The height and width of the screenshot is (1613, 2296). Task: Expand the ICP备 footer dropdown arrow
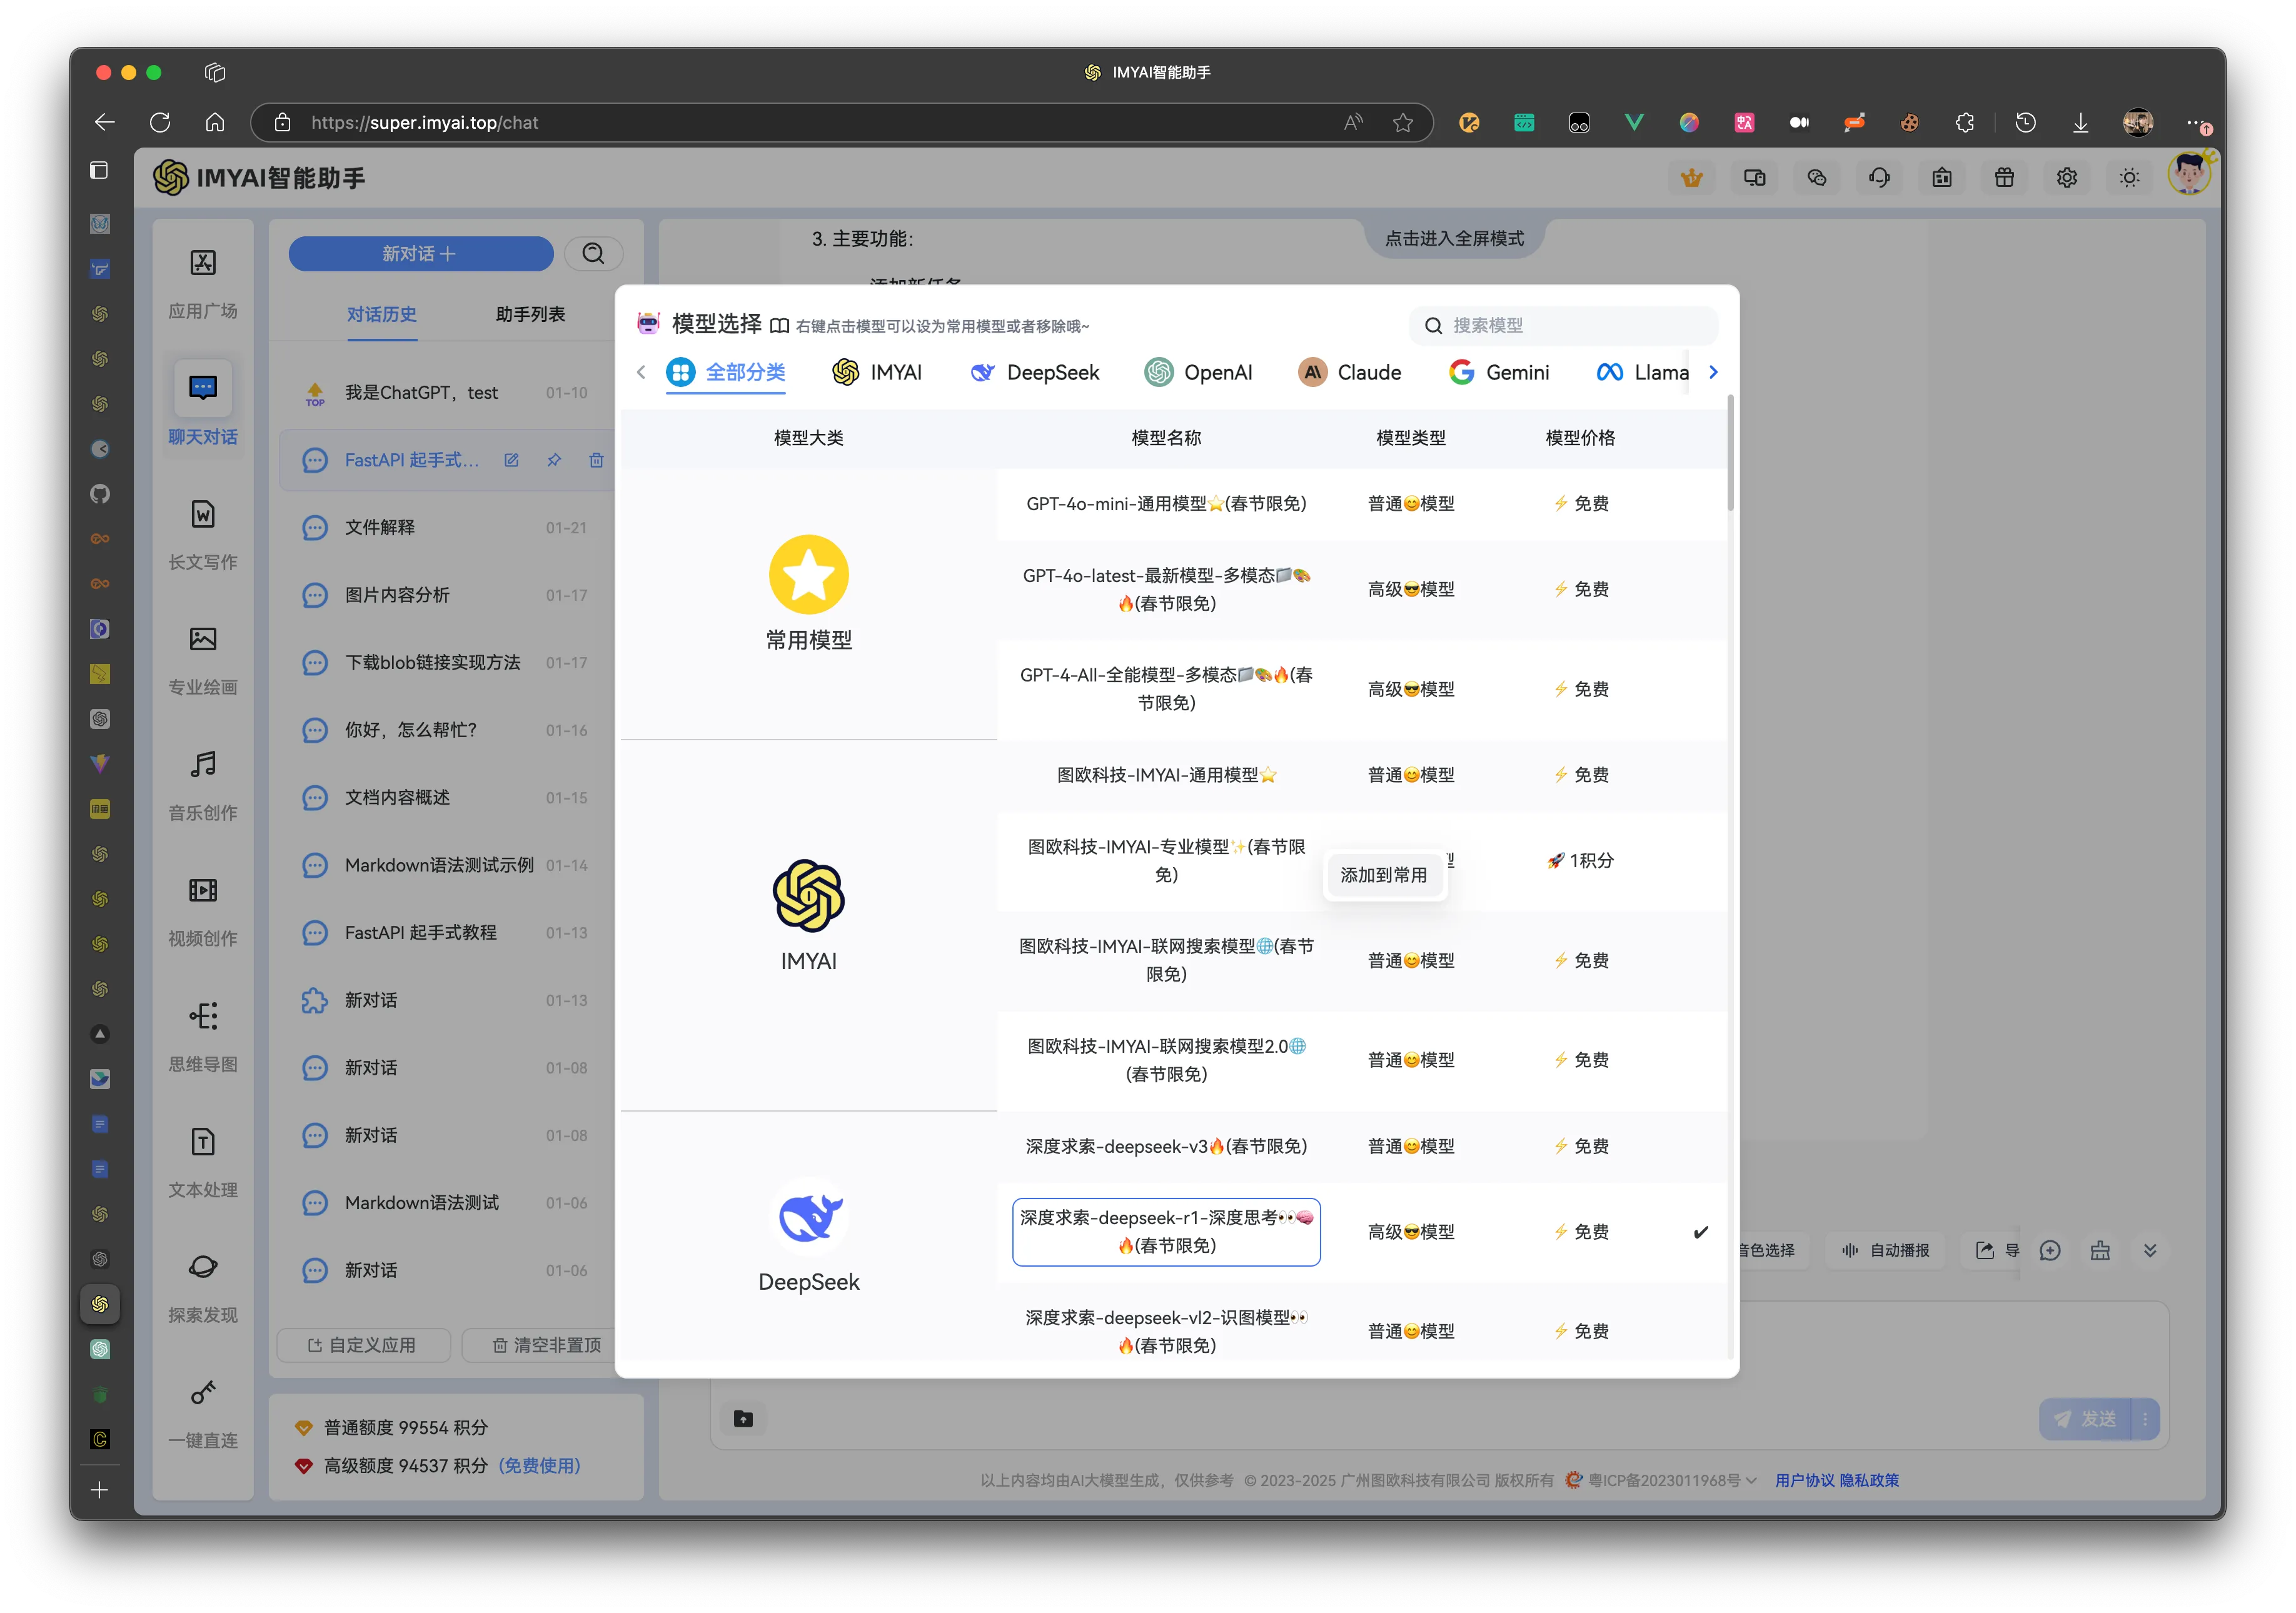(x=1752, y=1480)
